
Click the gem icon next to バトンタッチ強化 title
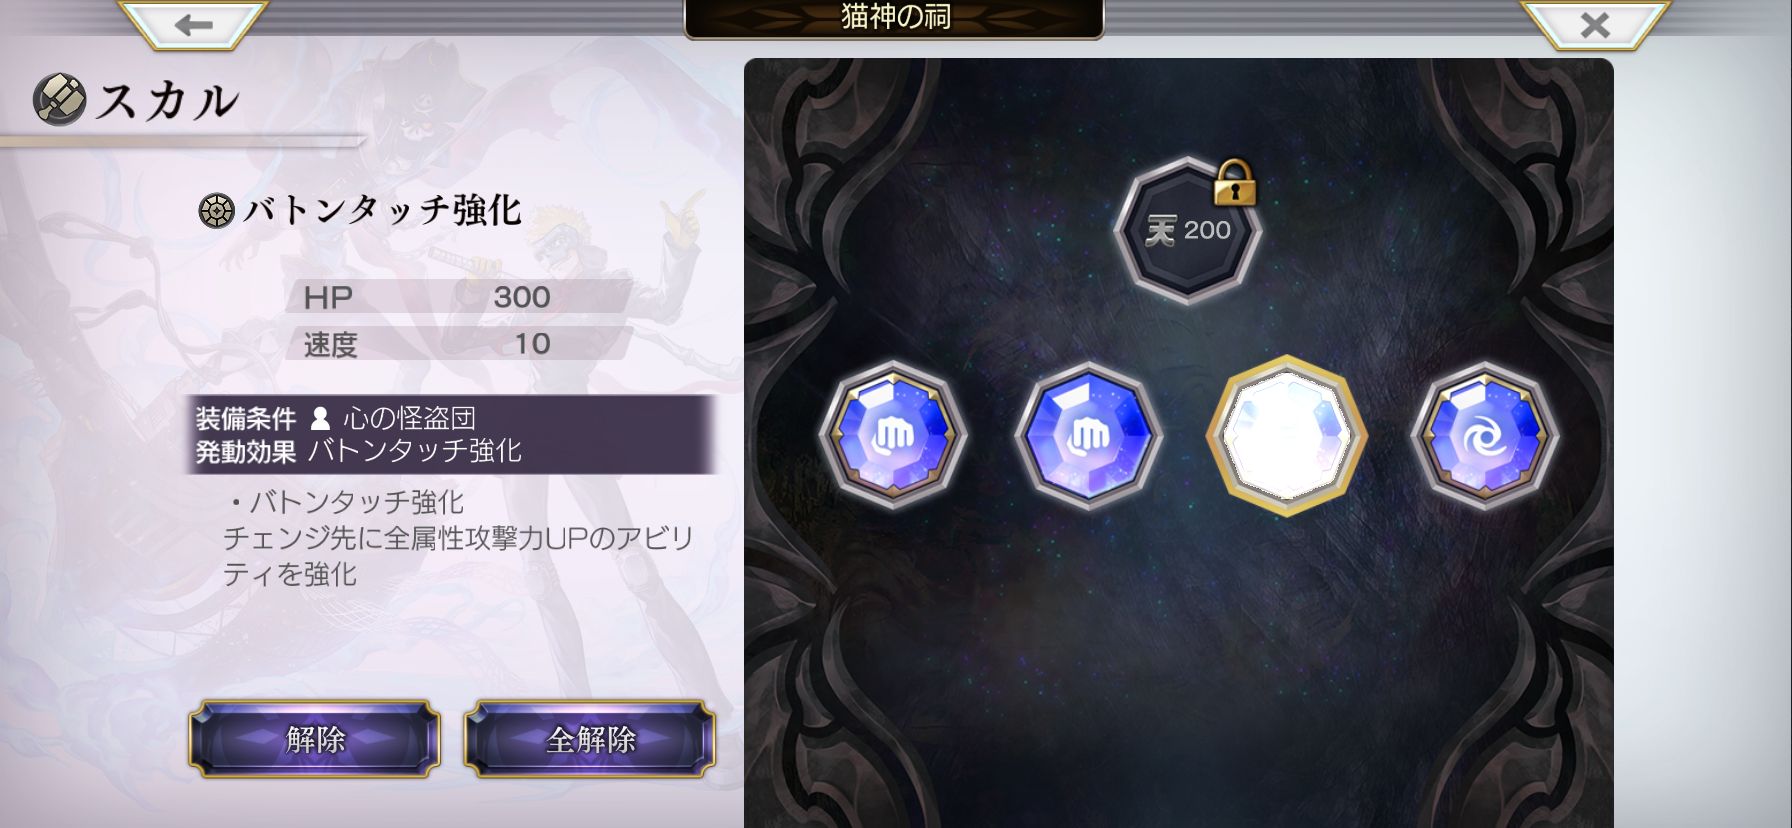(216, 211)
